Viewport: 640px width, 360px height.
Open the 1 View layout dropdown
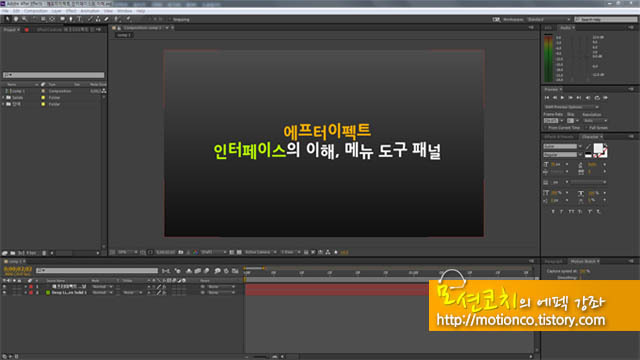[290, 252]
